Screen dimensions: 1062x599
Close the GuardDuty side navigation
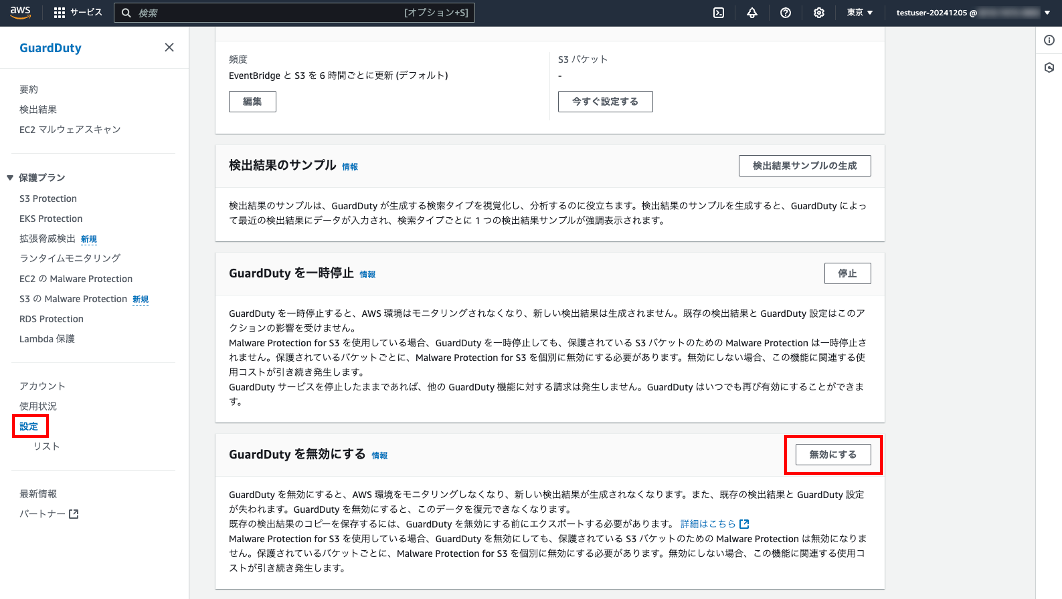click(x=169, y=47)
